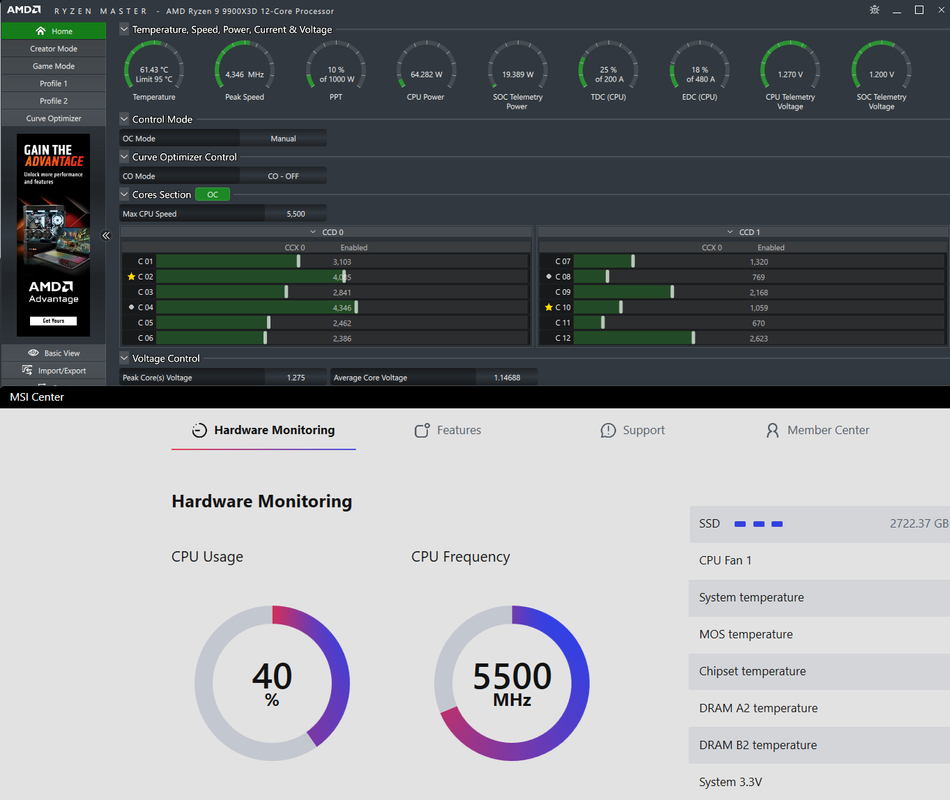Click the C 01 core speed slider handle
Viewport: 950px width, 800px height.
tap(298, 261)
